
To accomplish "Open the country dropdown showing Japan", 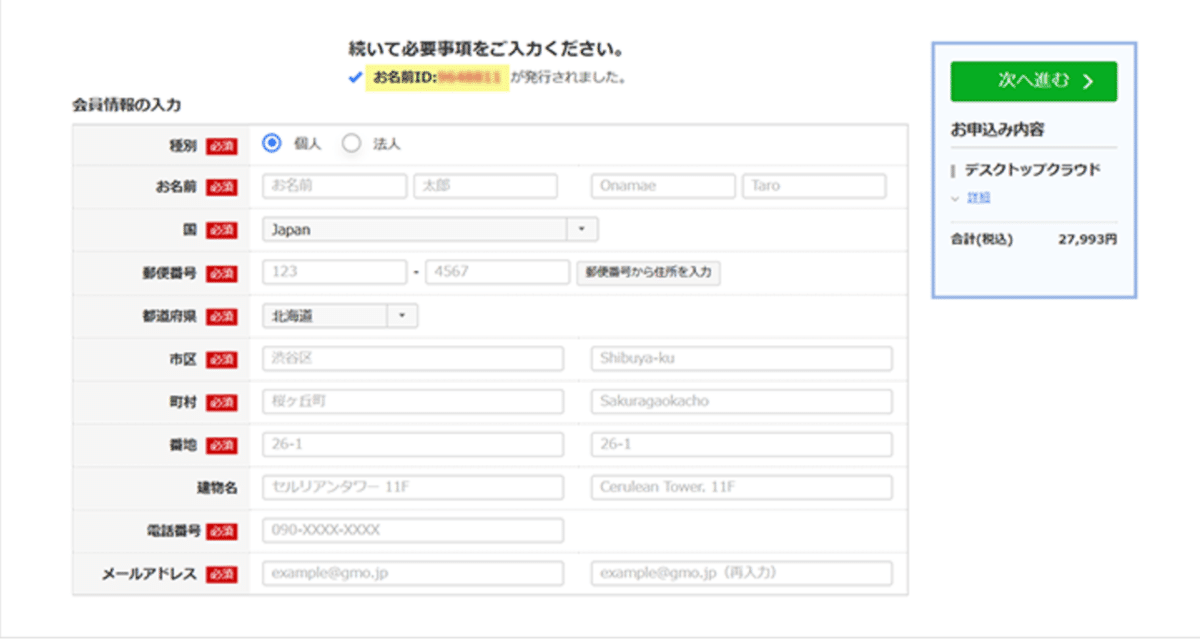I will [430, 228].
